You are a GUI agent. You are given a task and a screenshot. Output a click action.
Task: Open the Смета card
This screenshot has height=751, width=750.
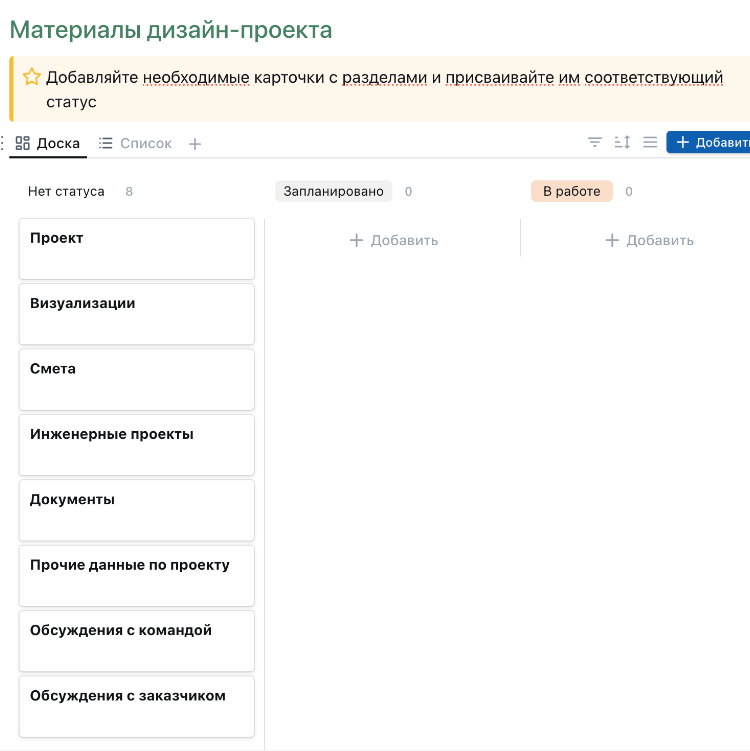tap(136, 379)
